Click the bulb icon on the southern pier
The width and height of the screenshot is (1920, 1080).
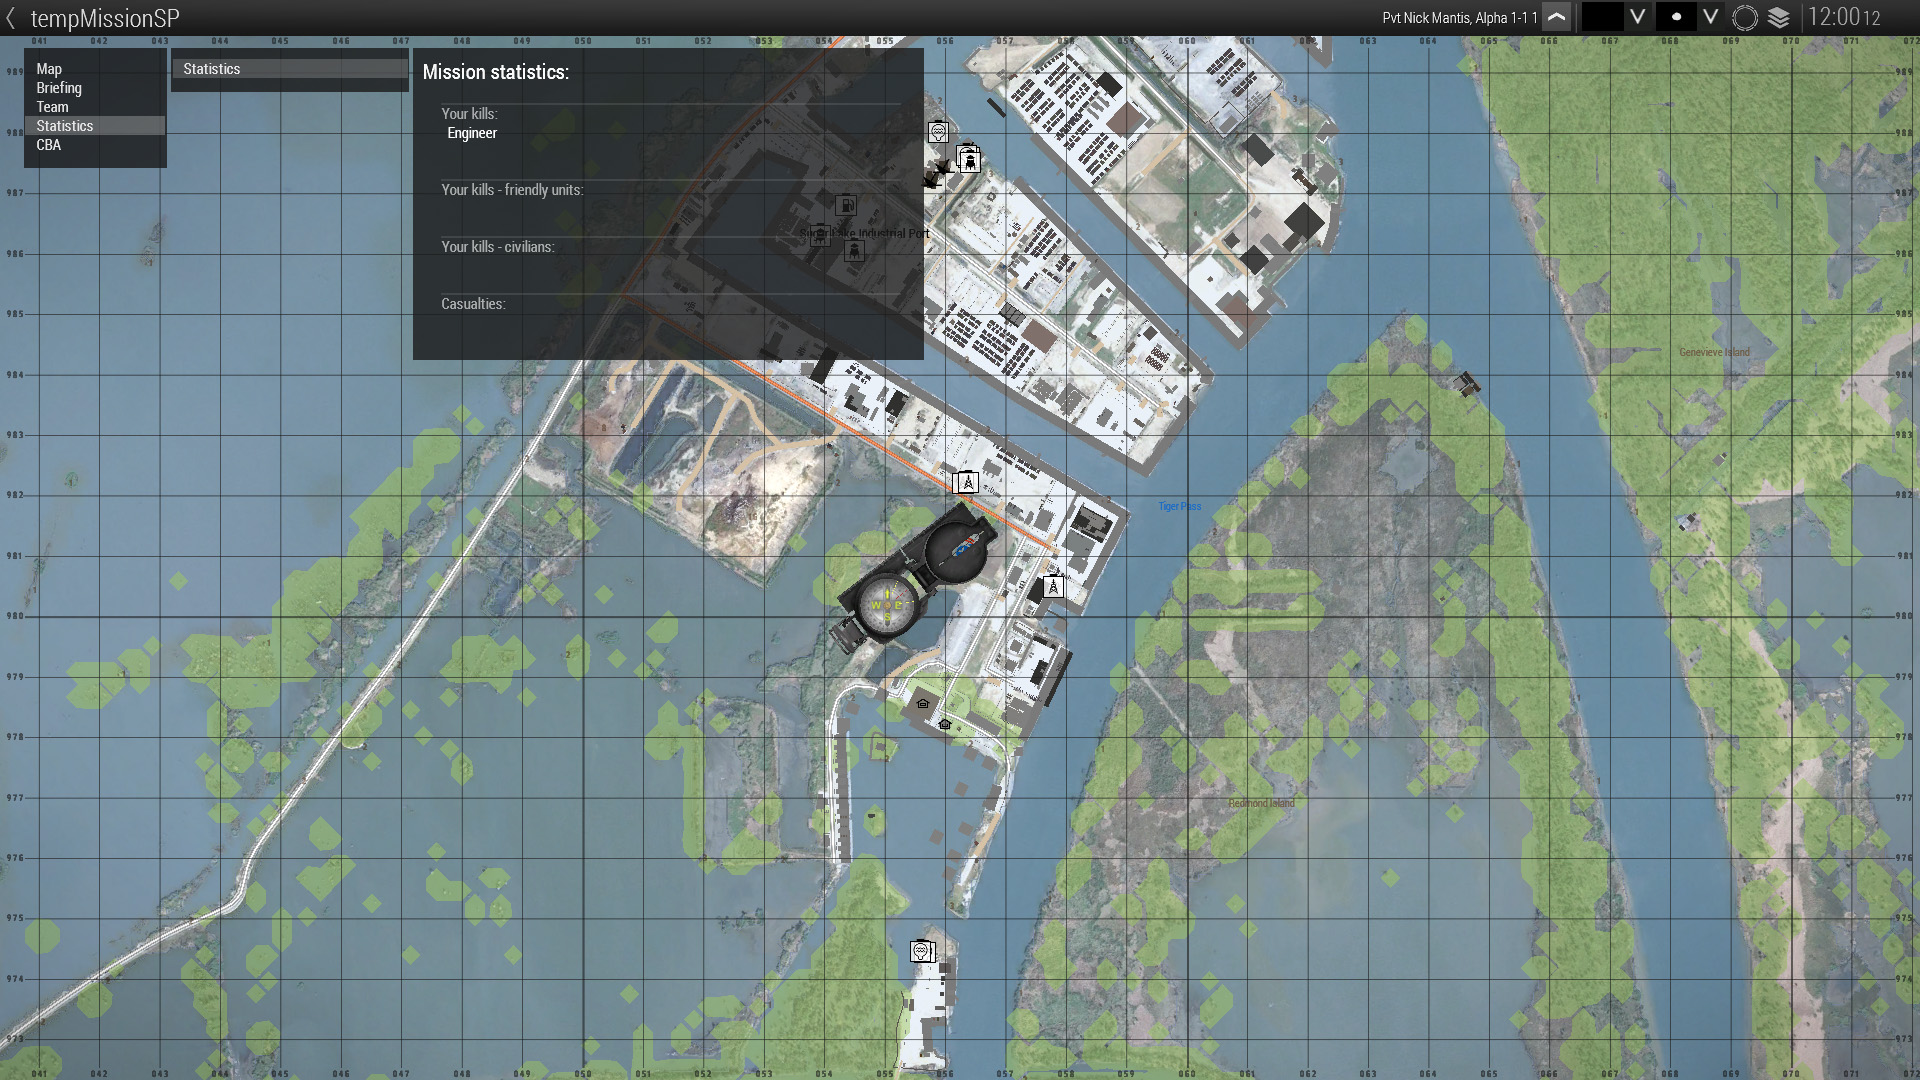coord(921,951)
